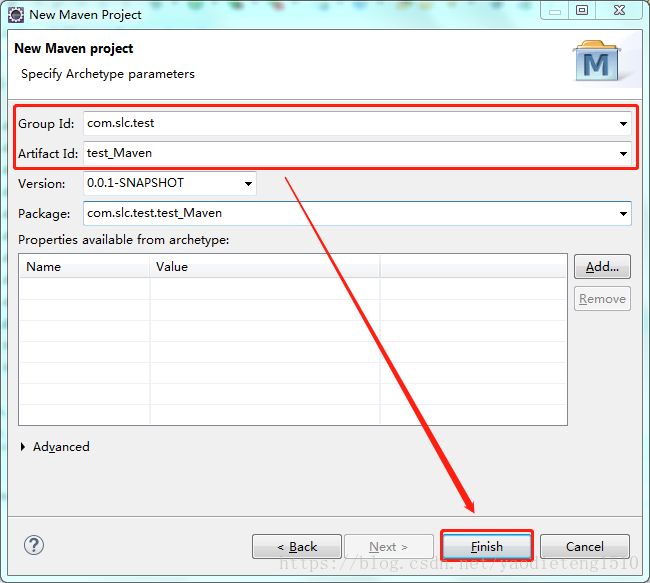
Task: Click the disabled Next button
Action: coord(389,546)
